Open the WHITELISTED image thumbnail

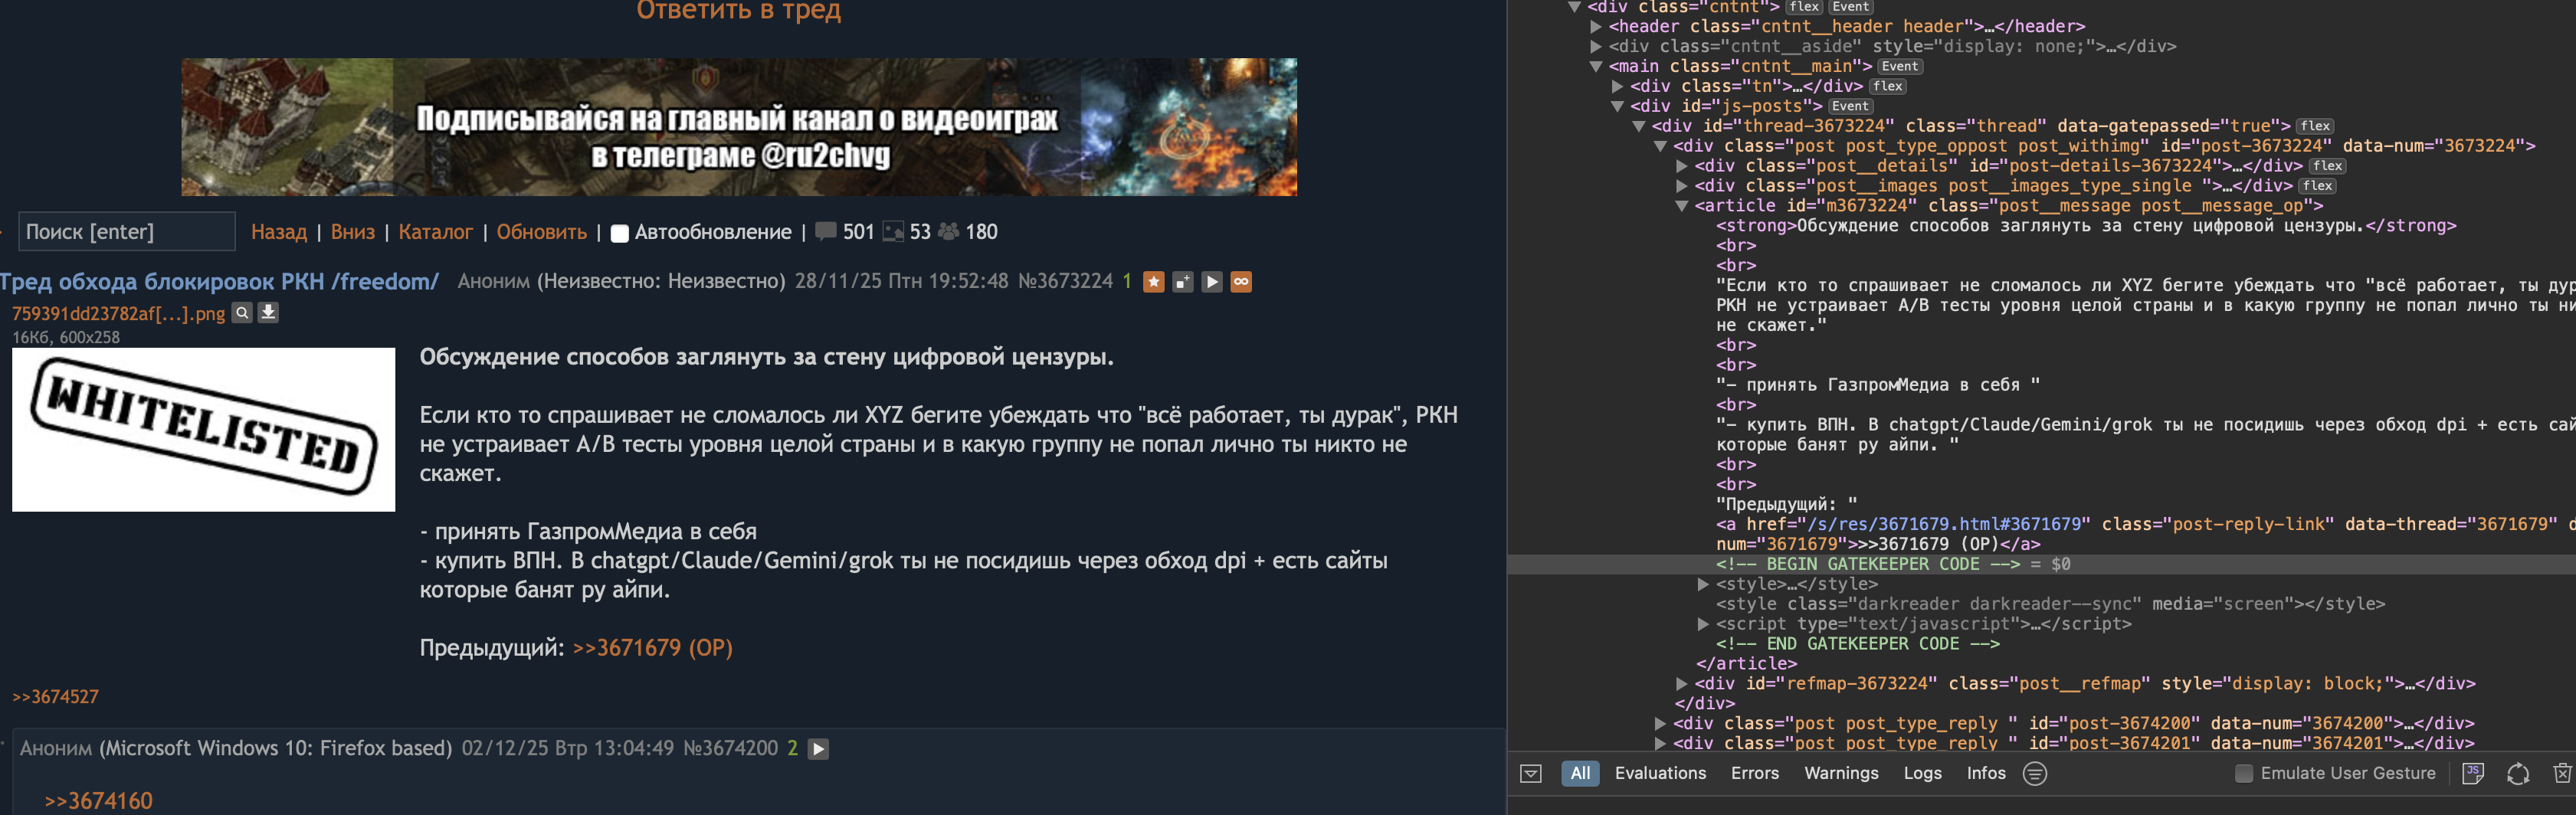coord(203,430)
